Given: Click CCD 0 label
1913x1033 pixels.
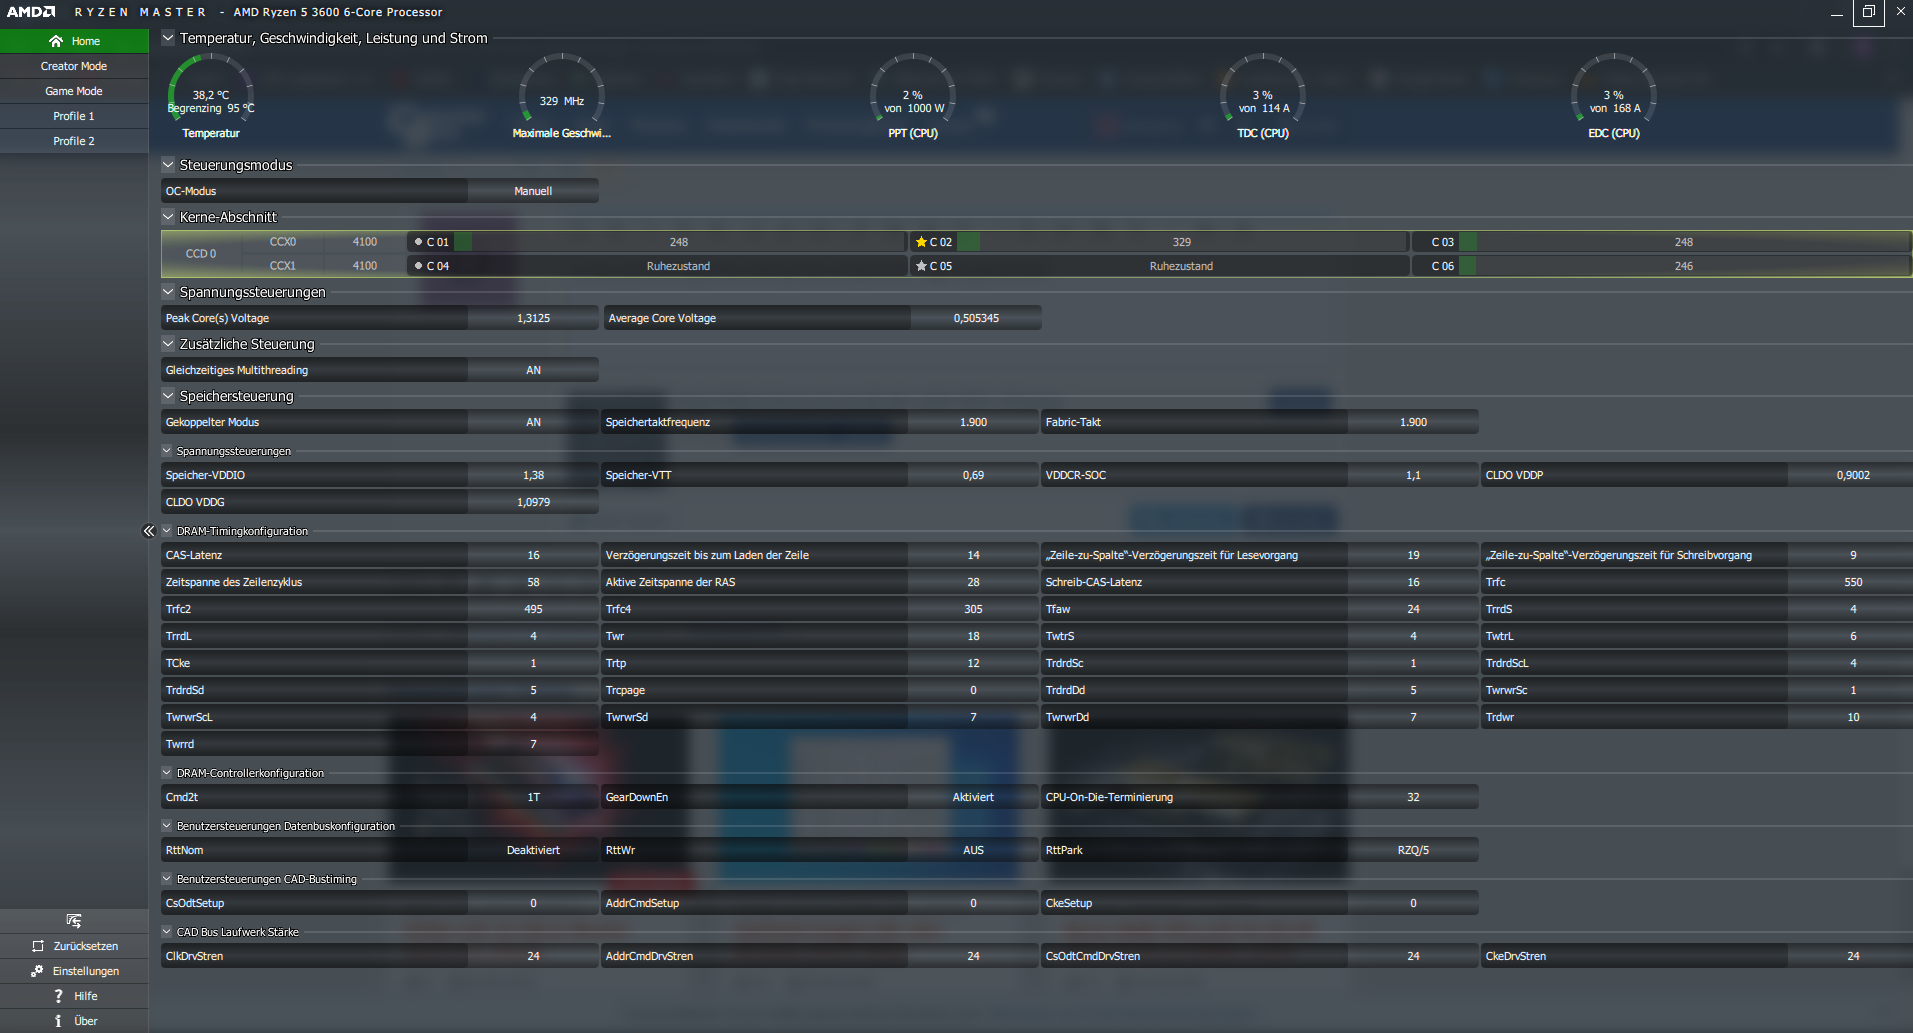Looking at the screenshot, I should pyautogui.click(x=201, y=254).
